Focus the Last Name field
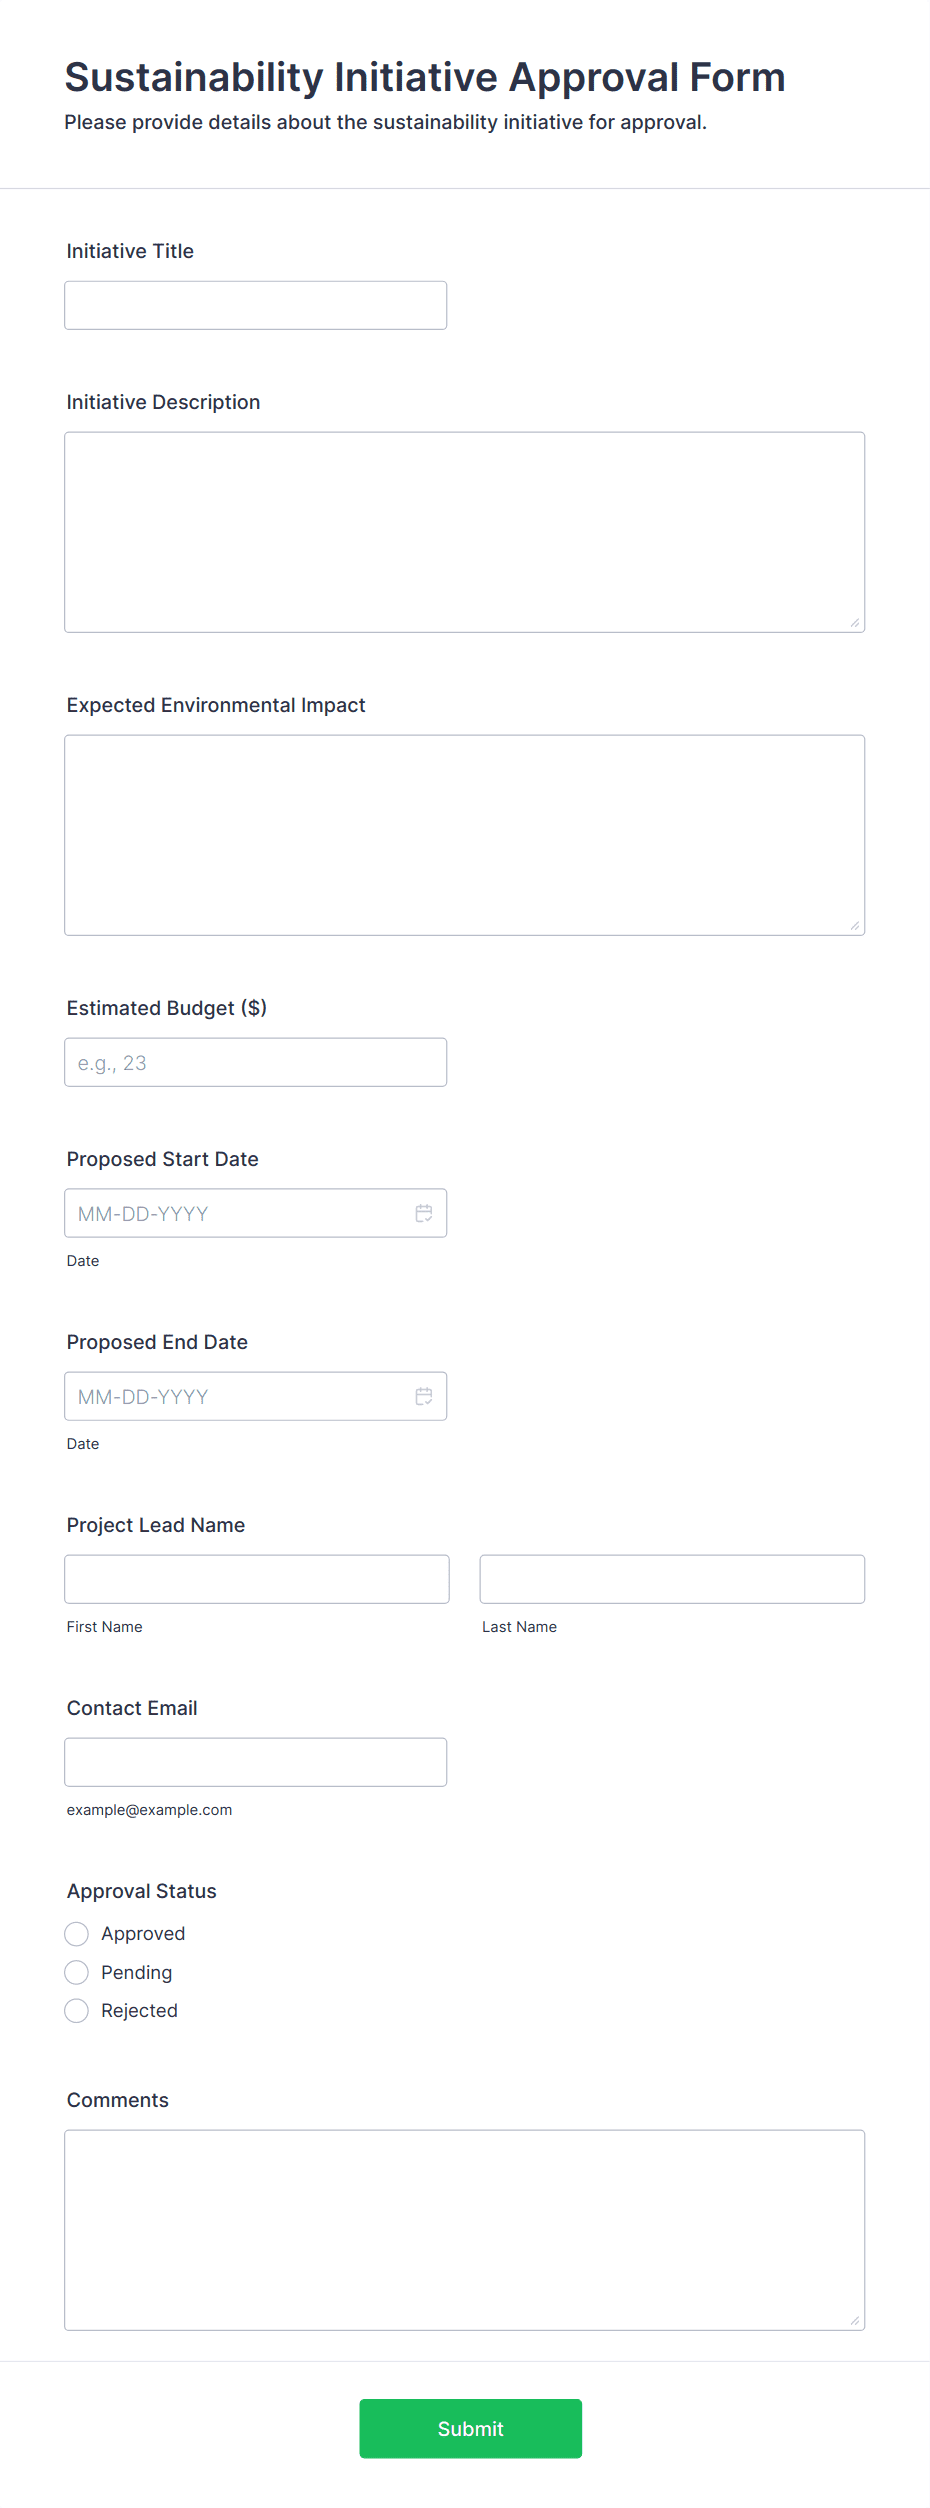 (x=672, y=1579)
